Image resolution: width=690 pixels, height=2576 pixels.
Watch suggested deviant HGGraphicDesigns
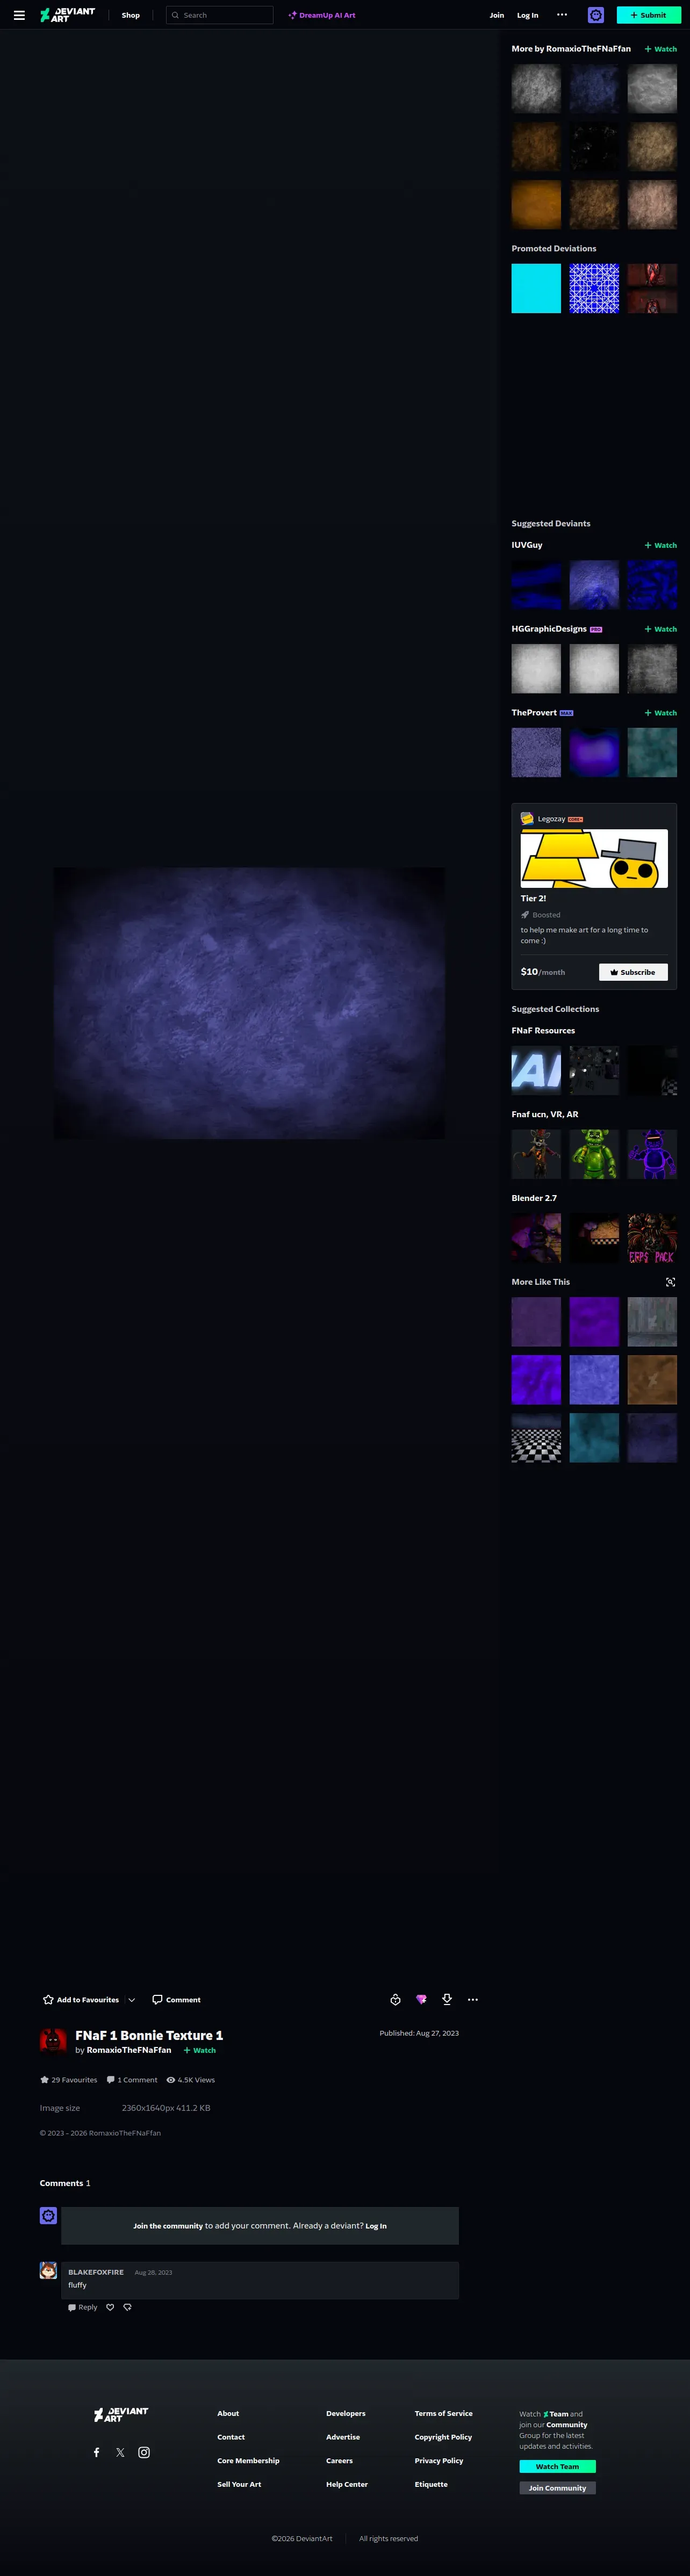tap(661, 629)
